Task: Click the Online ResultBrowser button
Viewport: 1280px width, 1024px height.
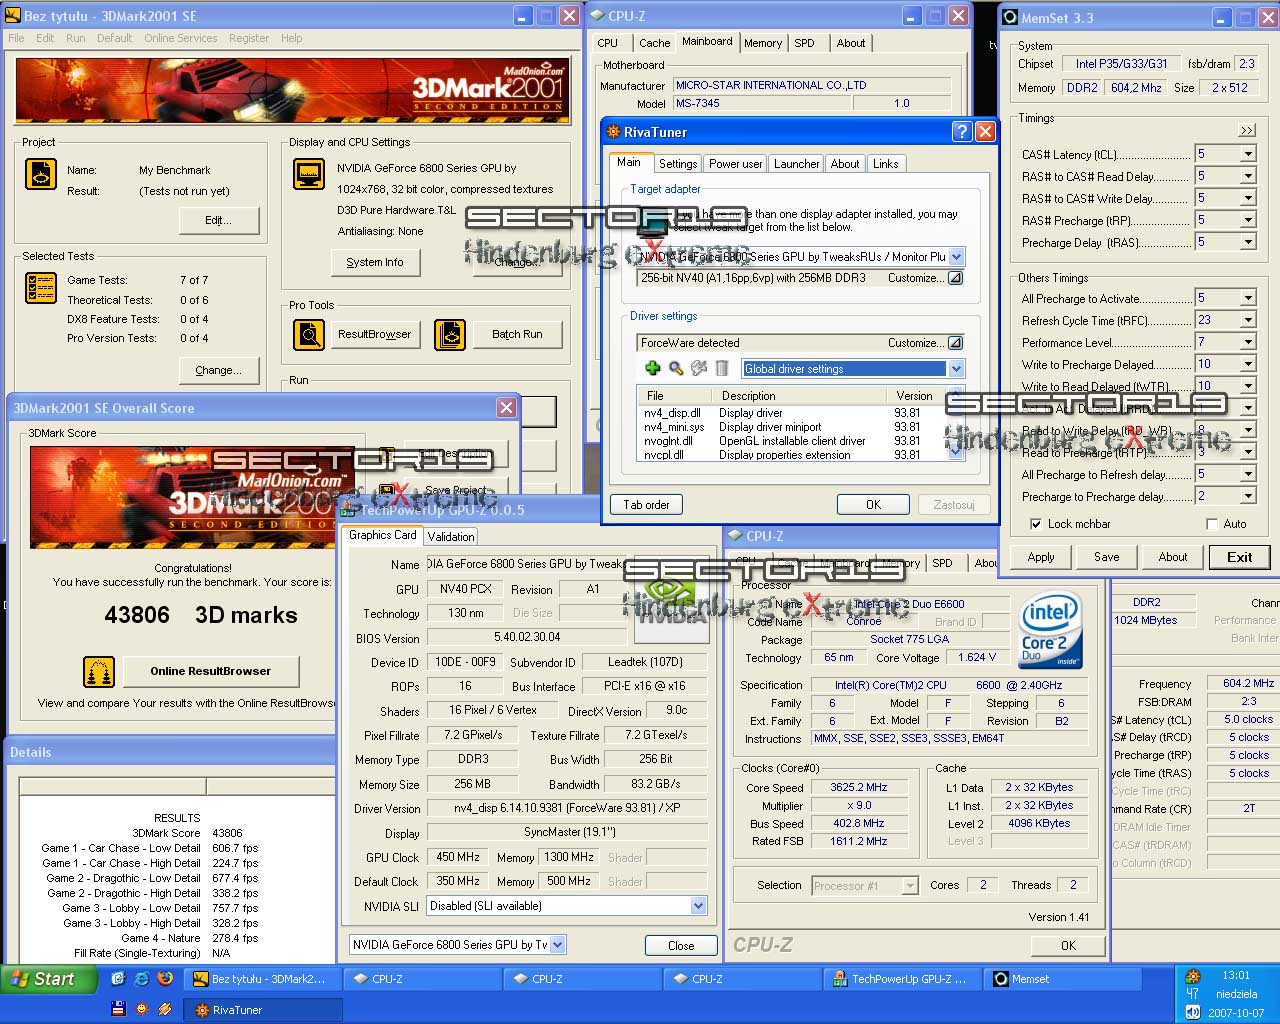Action: point(211,671)
